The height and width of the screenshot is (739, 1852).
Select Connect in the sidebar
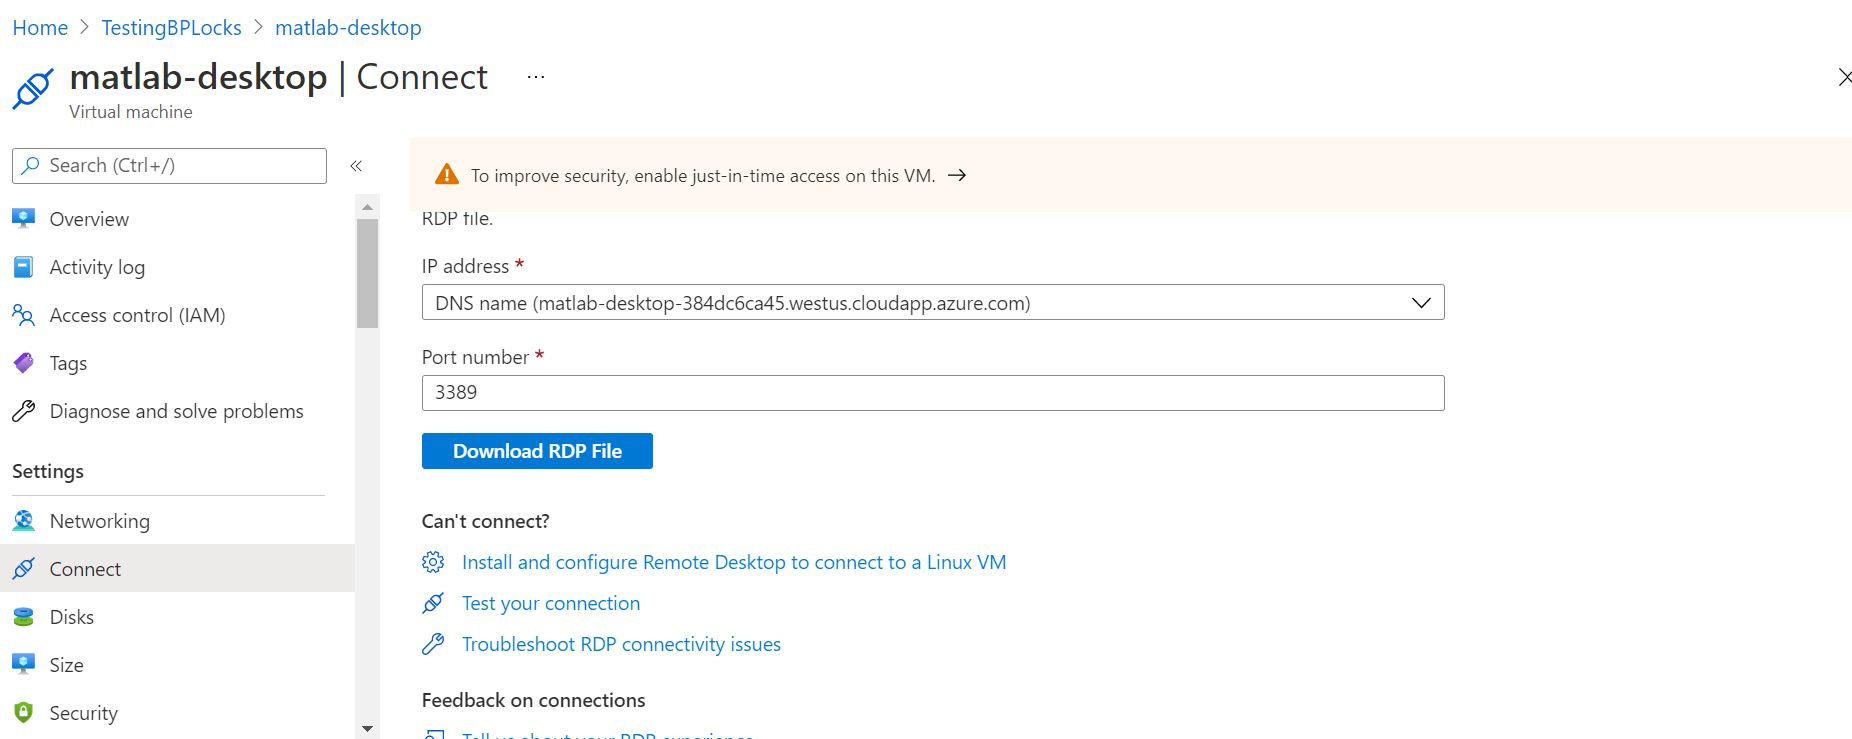pos(177,568)
